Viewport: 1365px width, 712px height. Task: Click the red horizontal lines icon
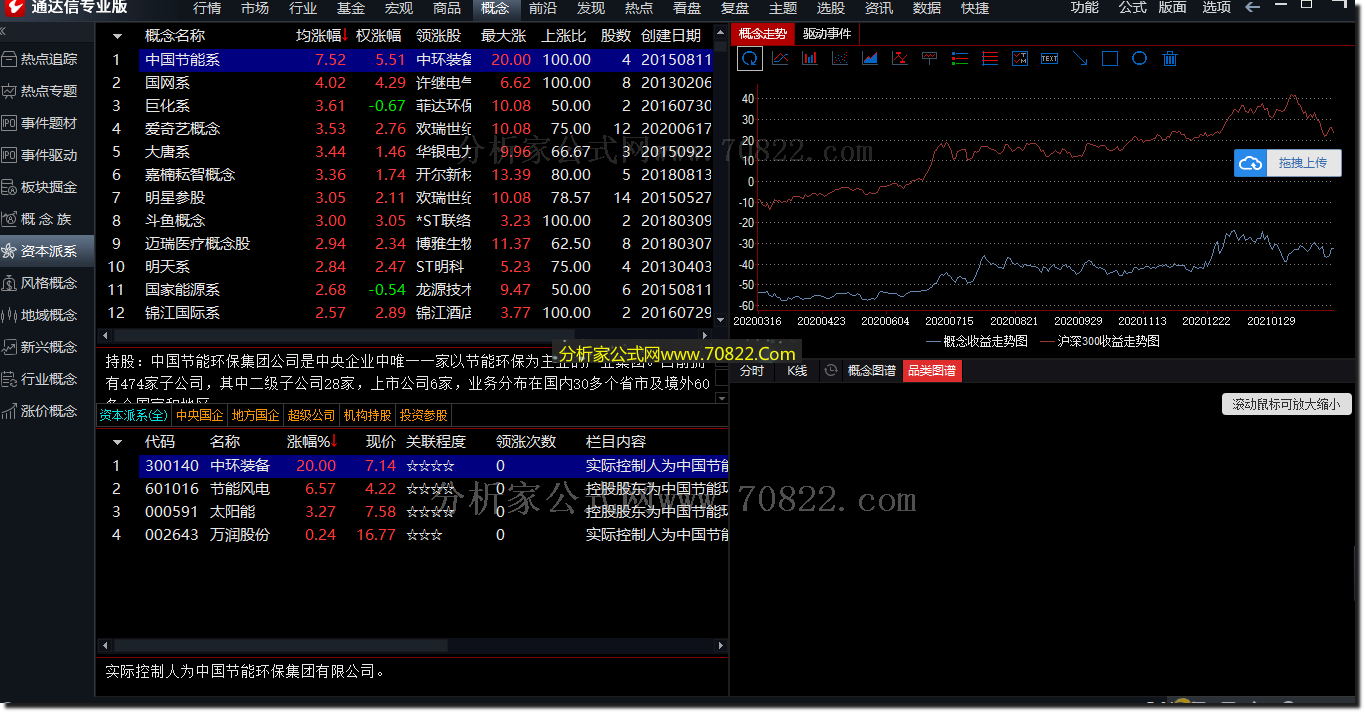(x=990, y=59)
